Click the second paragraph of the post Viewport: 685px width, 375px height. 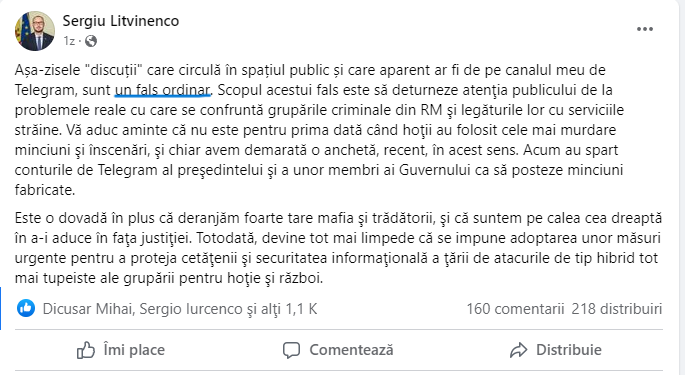(x=339, y=248)
